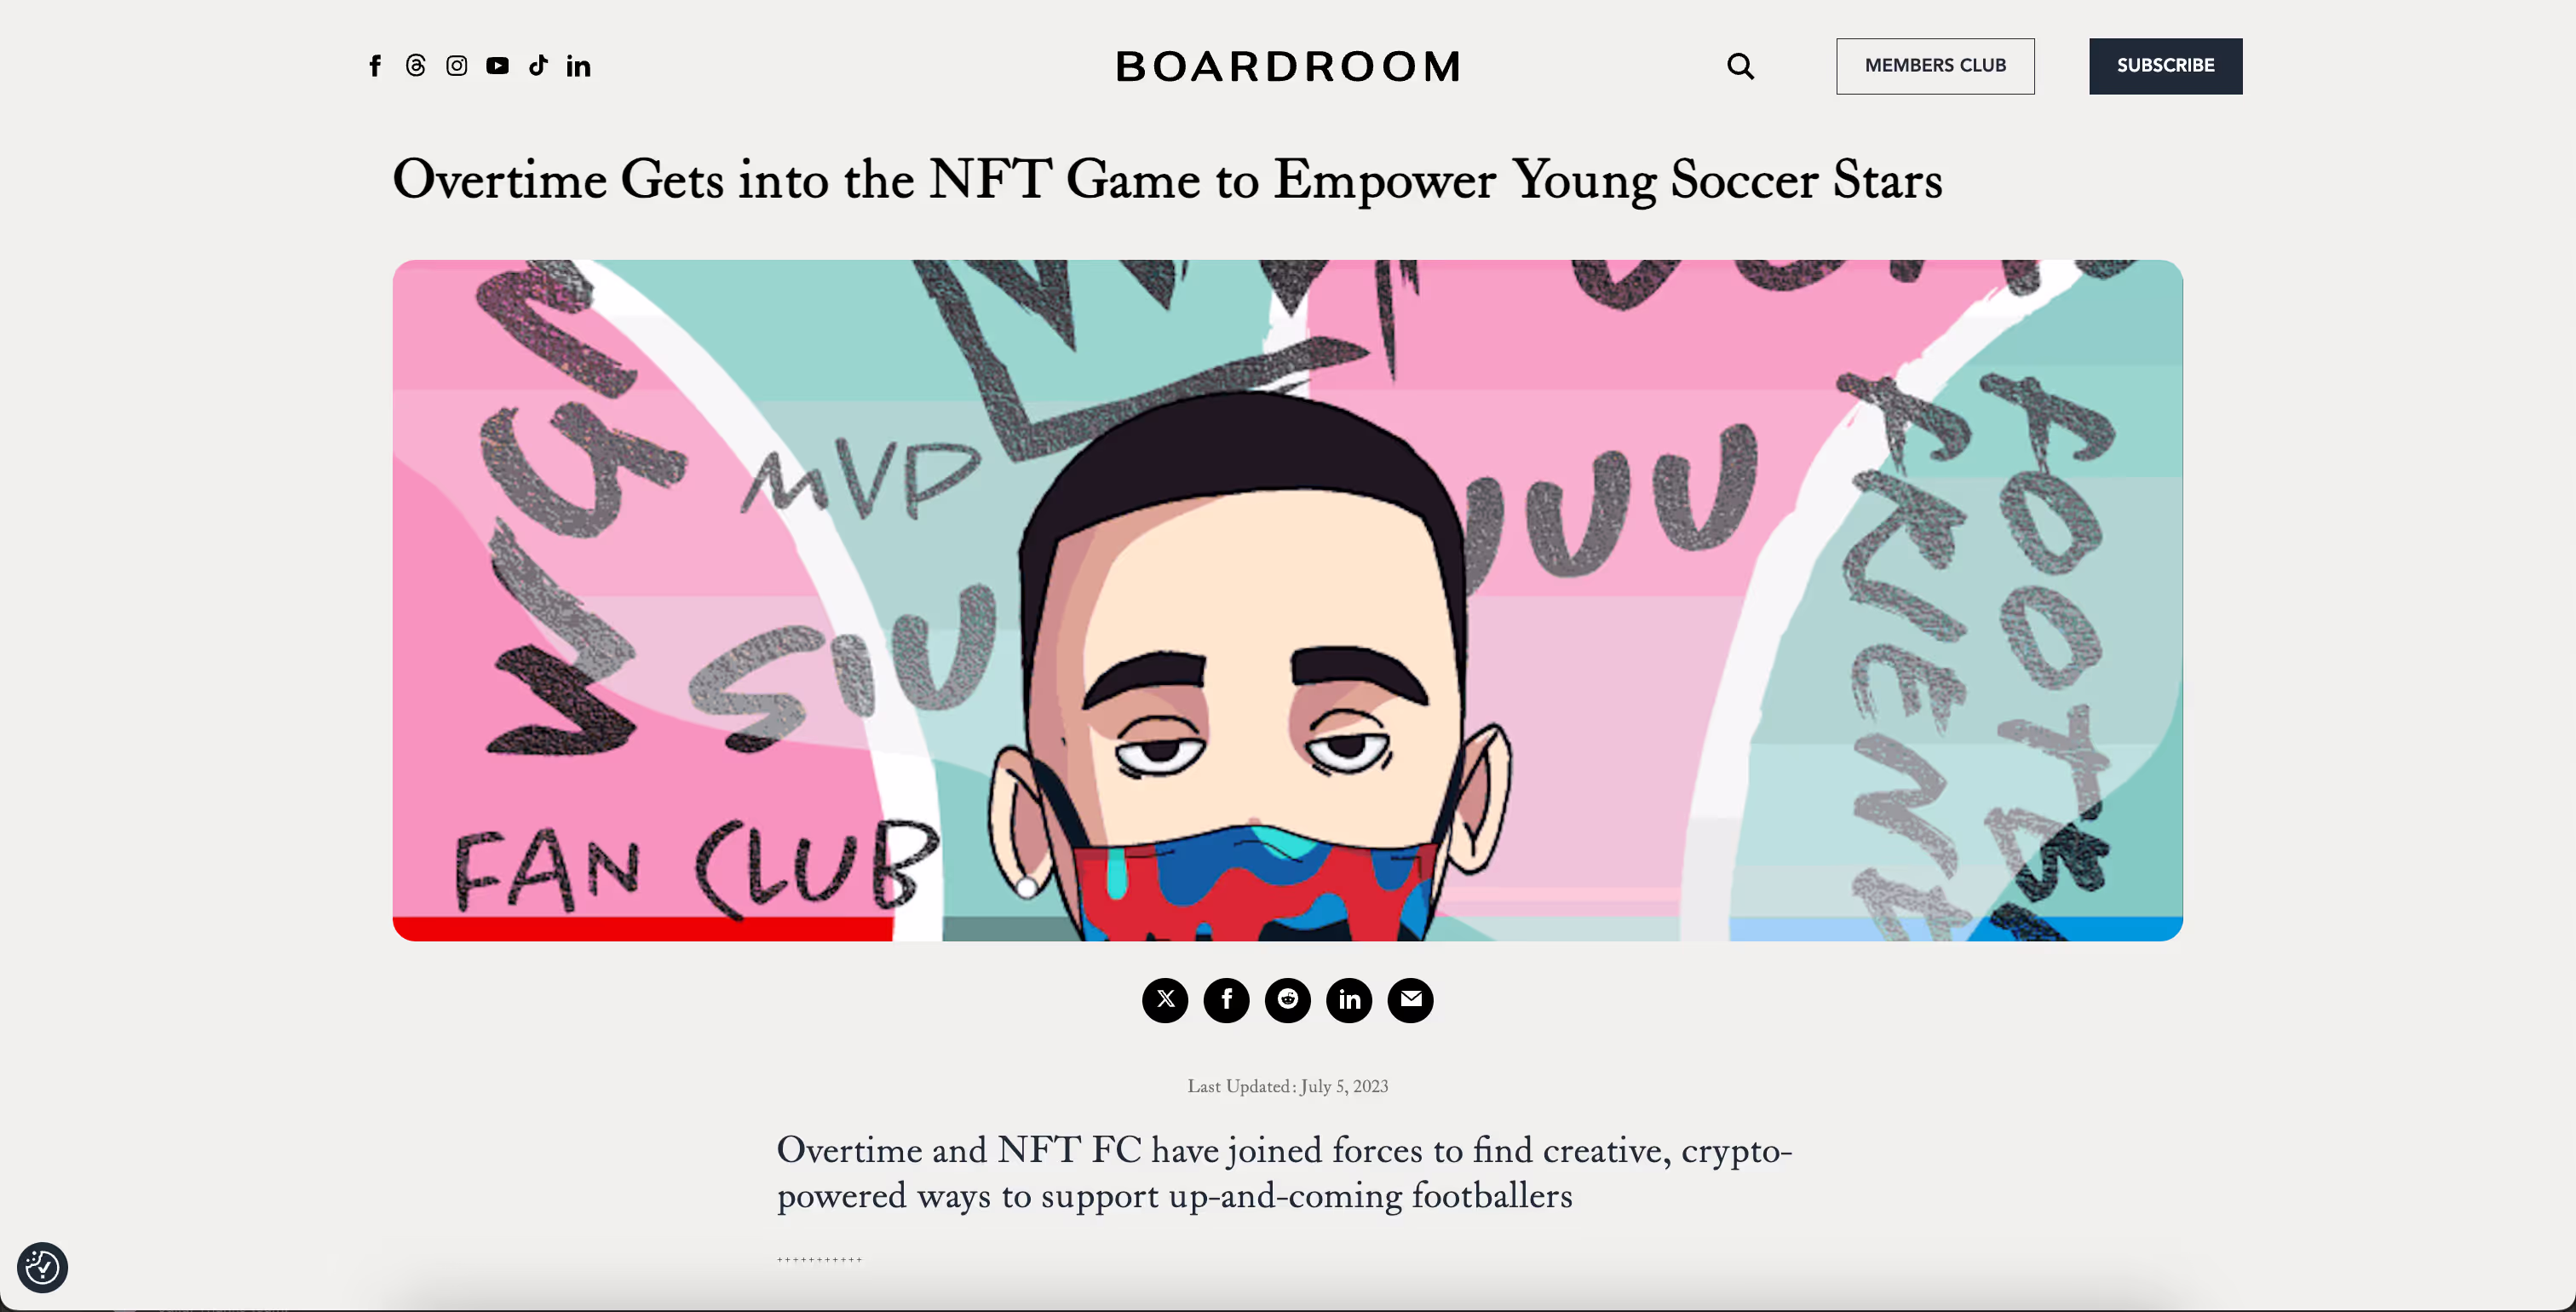Viewport: 2576px width, 1312px height.
Task: Click the article hero illustration
Action: (x=1288, y=600)
